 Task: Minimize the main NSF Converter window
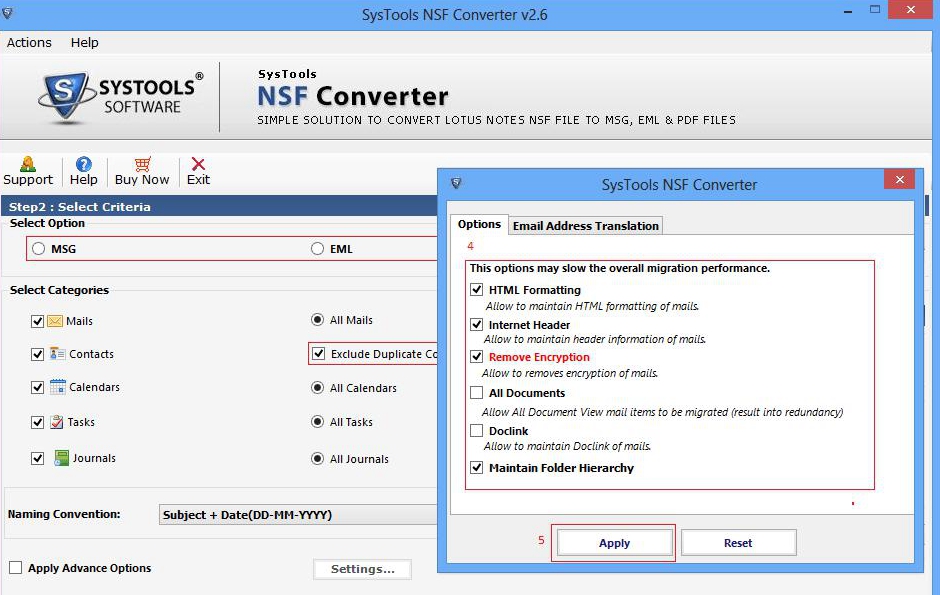coord(848,11)
